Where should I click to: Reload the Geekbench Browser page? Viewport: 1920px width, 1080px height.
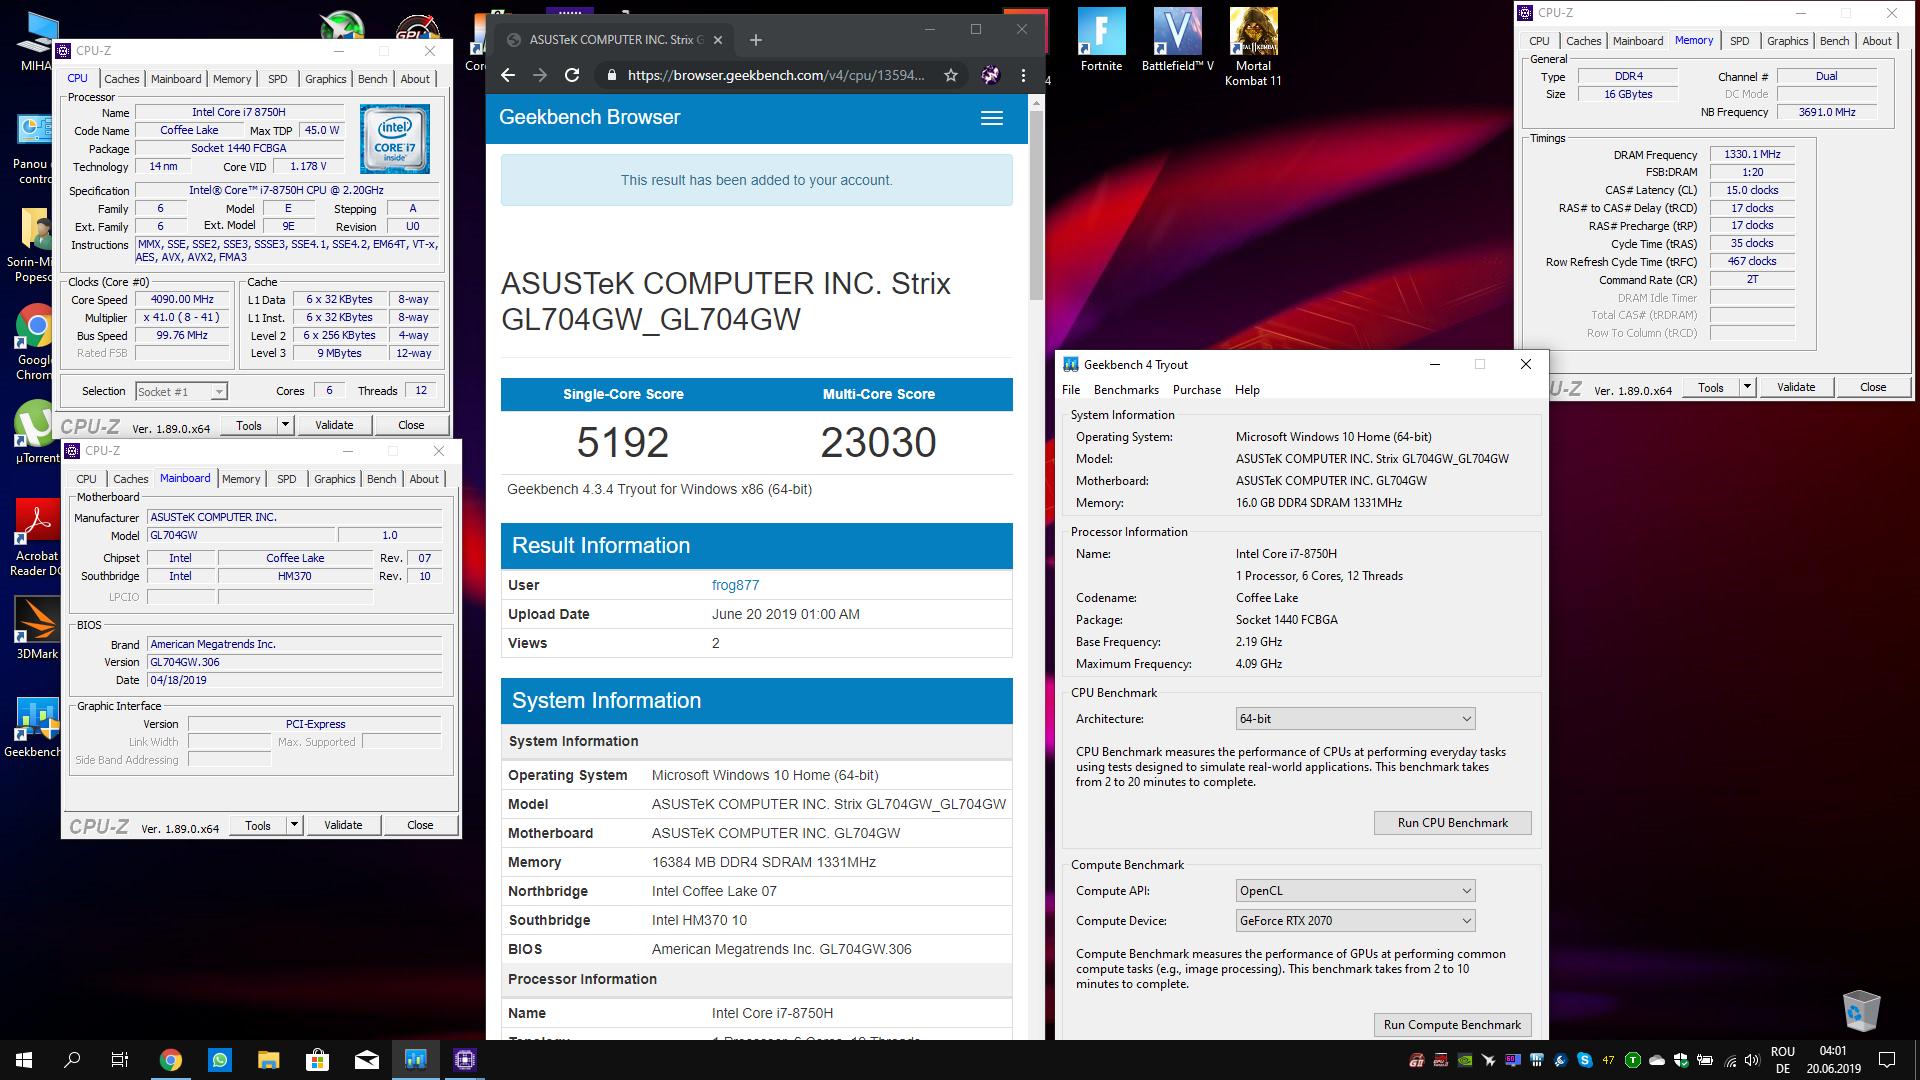tap(572, 75)
